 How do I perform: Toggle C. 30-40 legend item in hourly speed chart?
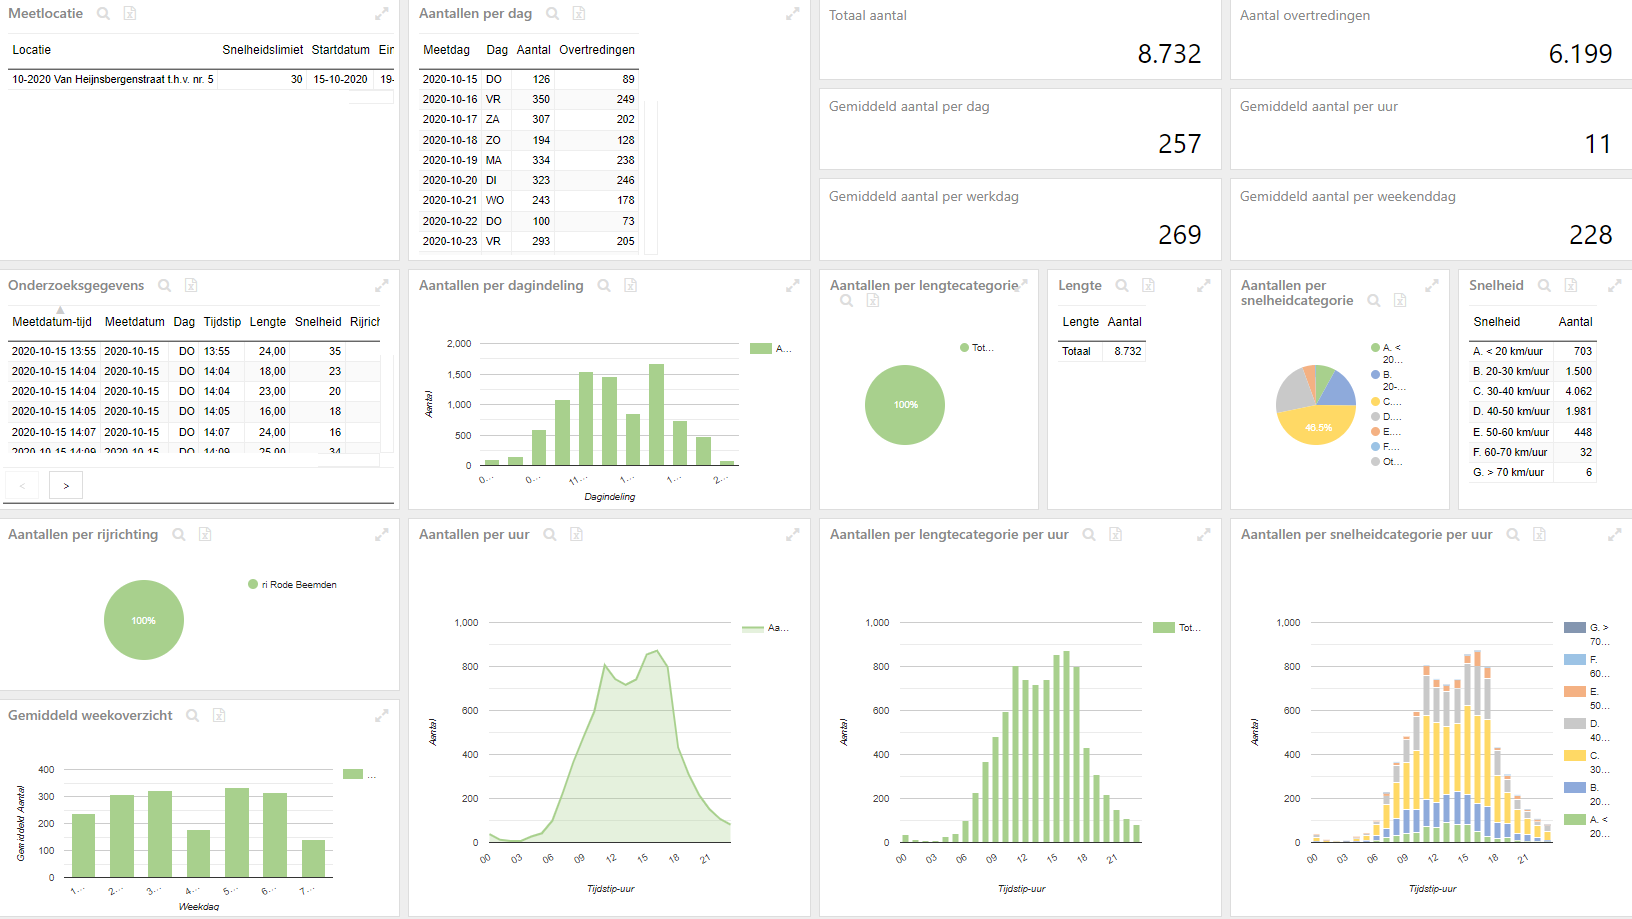coord(1586,762)
